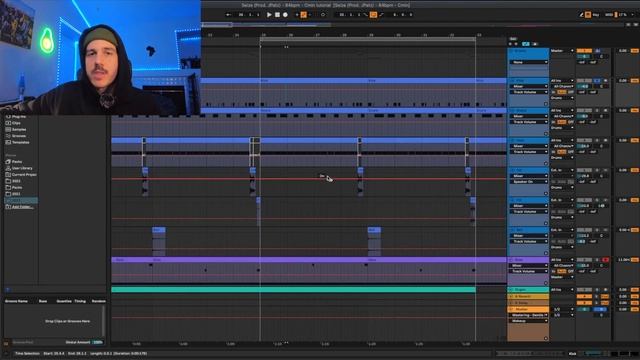Image resolution: width=640 pixels, height=360 pixels.
Task: Toggle the A Reverb return activator
Action: (584, 296)
